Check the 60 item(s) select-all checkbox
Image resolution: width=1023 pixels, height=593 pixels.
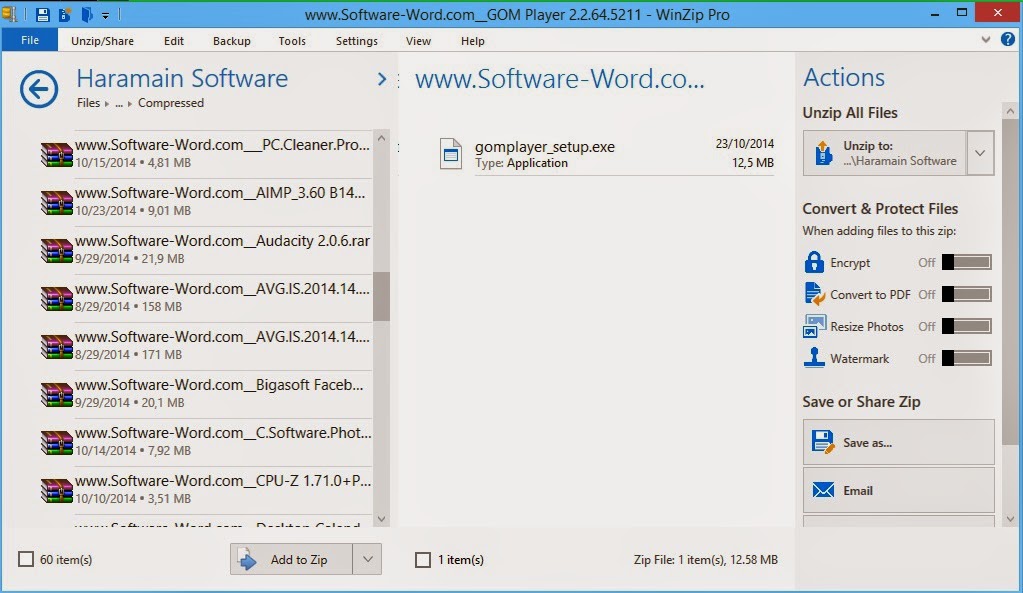click(x=26, y=559)
